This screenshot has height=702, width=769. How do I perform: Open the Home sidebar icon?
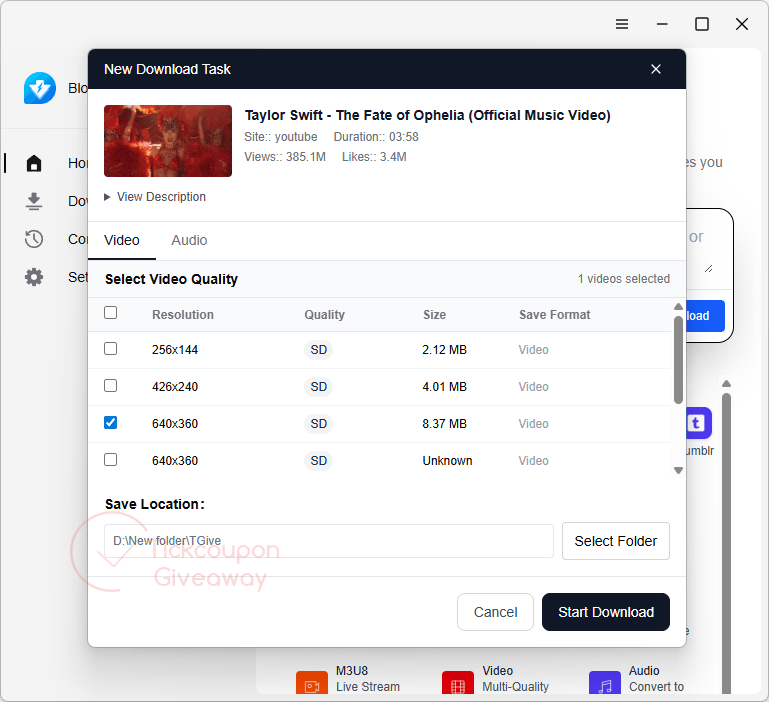(34, 163)
